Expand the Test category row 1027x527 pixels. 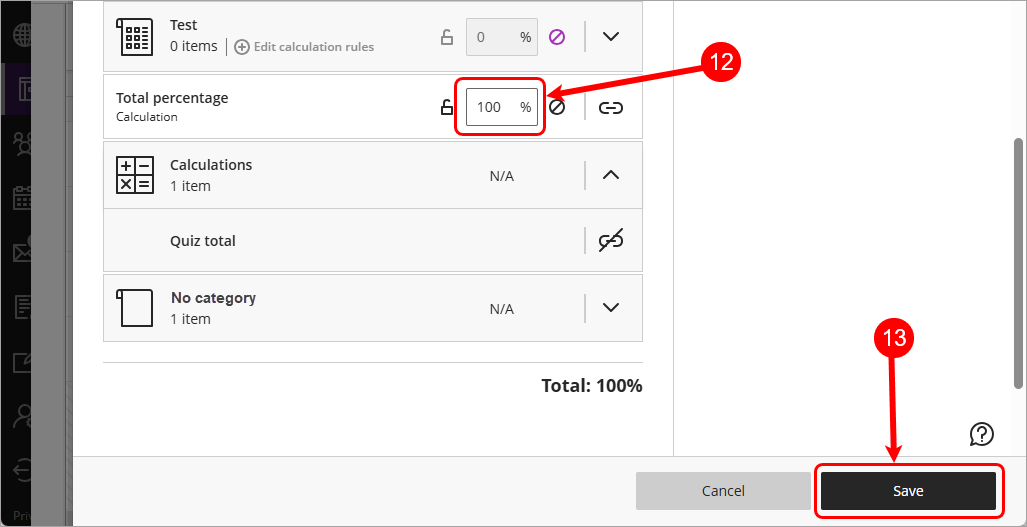(x=611, y=37)
